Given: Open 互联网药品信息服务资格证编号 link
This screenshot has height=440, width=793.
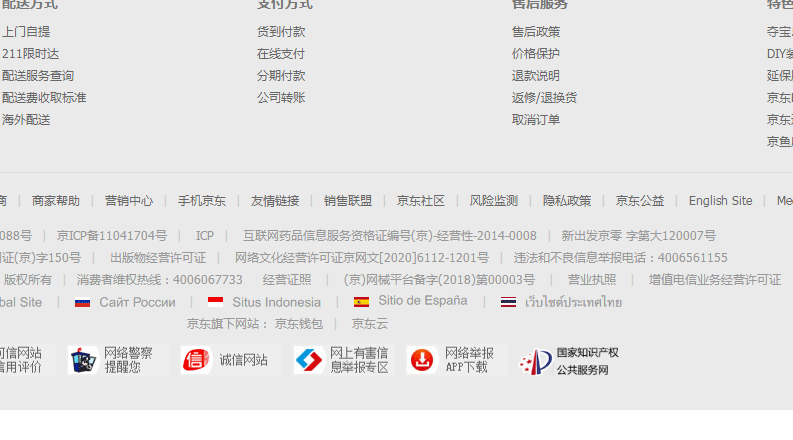Looking at the screenshot, I should click(390, 236).
